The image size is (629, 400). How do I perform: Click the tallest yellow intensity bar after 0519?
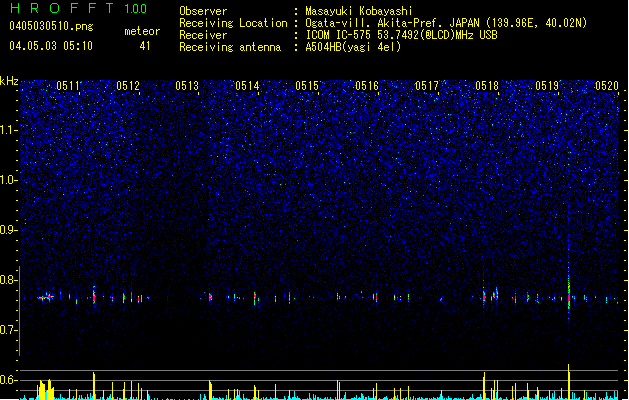tap(569, 382)
